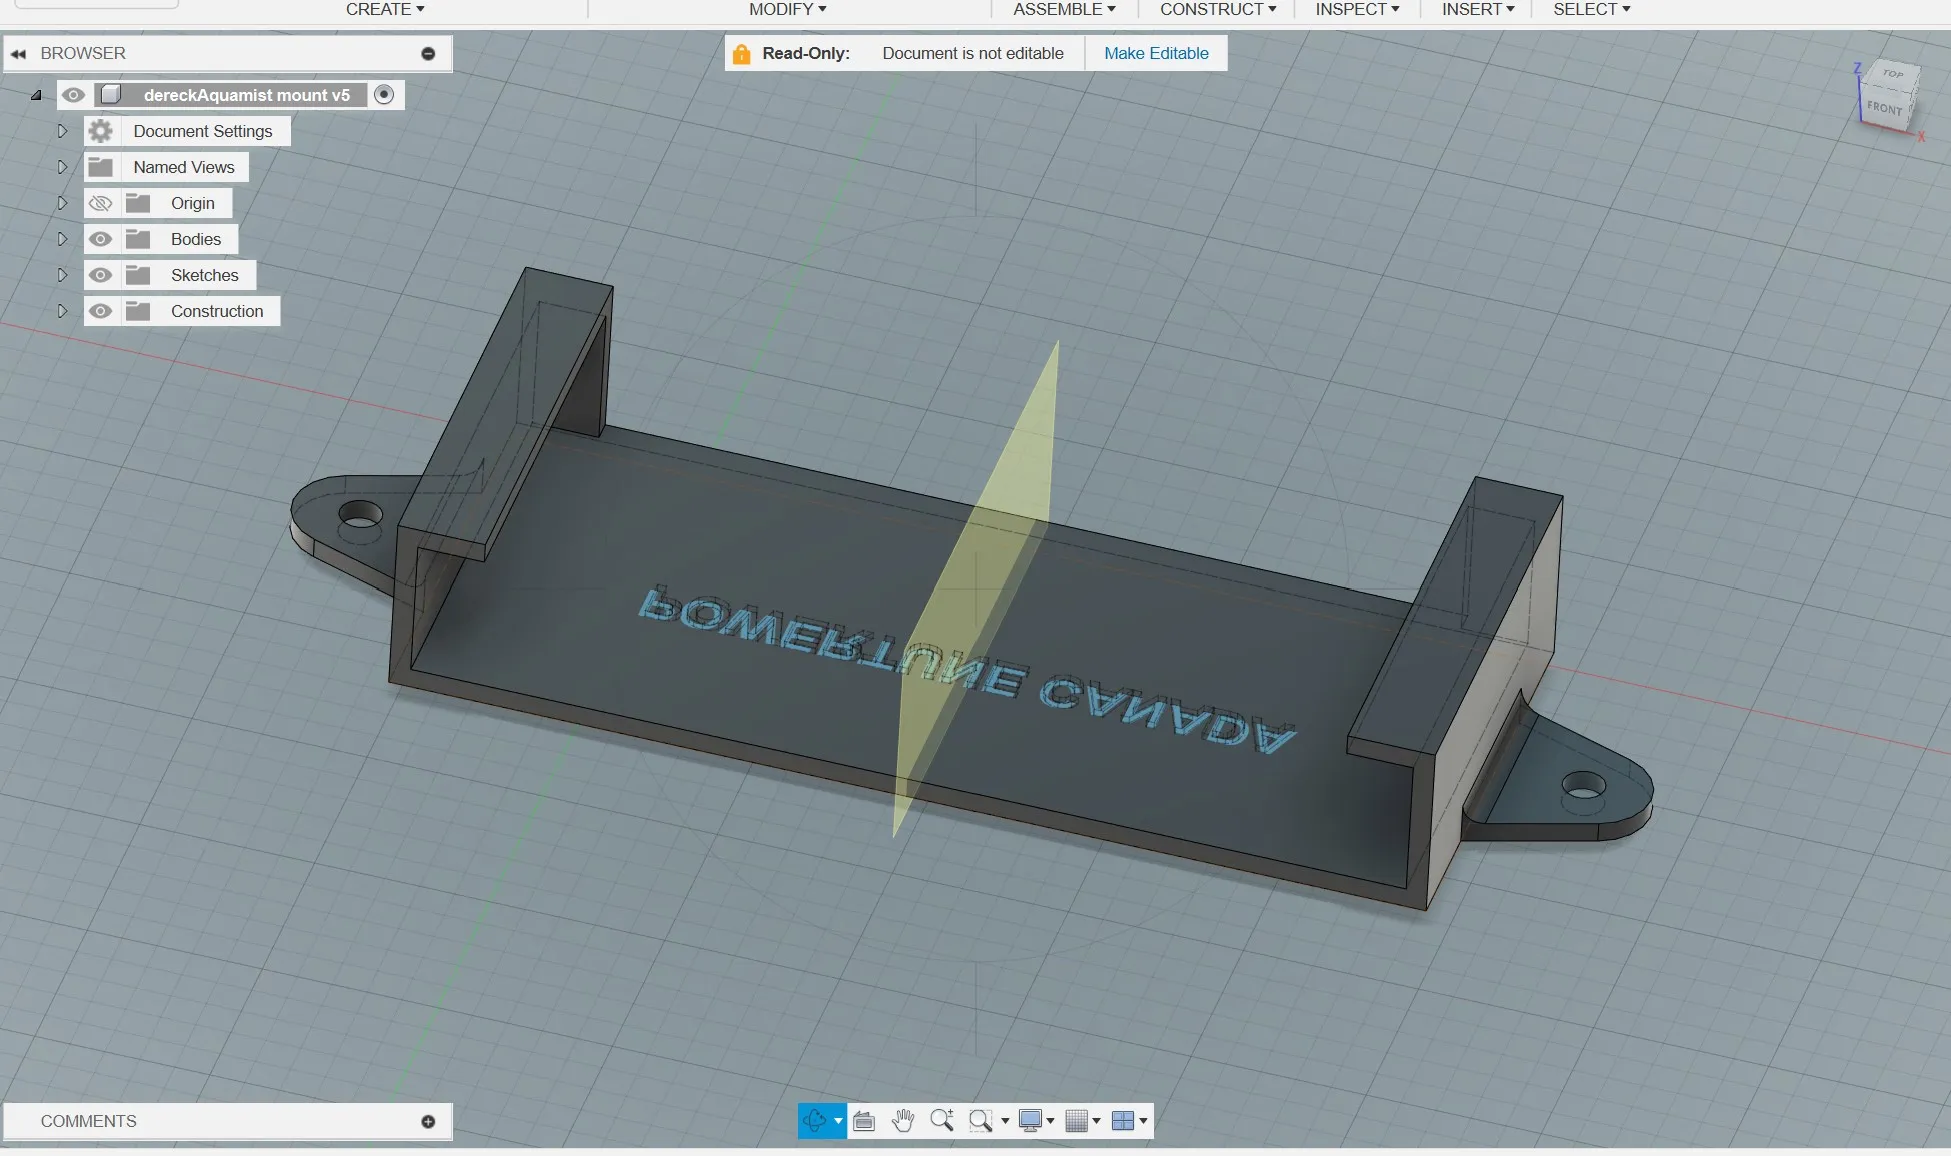Click the Look At tool icon

pyautogui.click(x=864, y=1121)
